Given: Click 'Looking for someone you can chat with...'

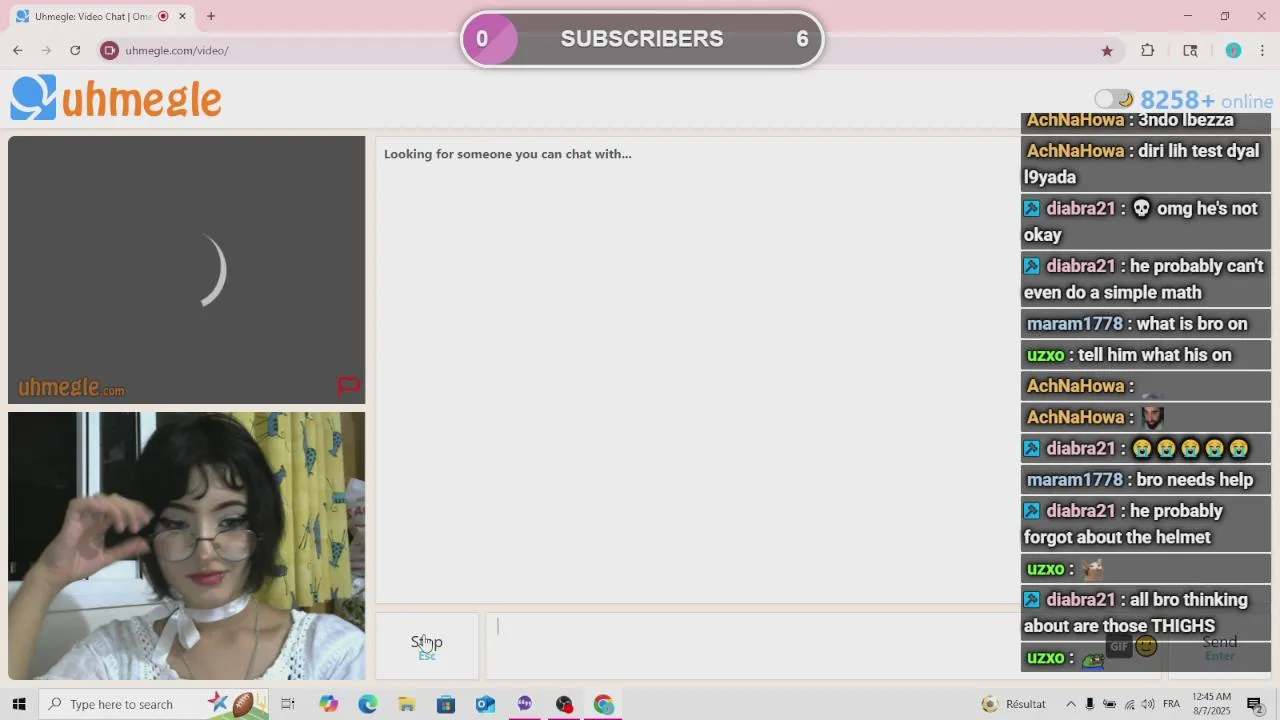Looking at the screenshot, I should click(x=508, y=154).
